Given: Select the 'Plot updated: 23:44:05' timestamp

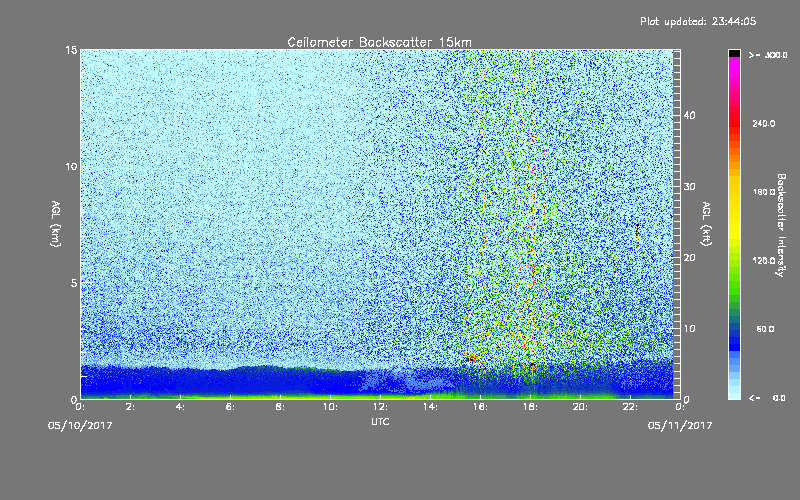Looking at the screenshot, I should (x=698, y=21).
